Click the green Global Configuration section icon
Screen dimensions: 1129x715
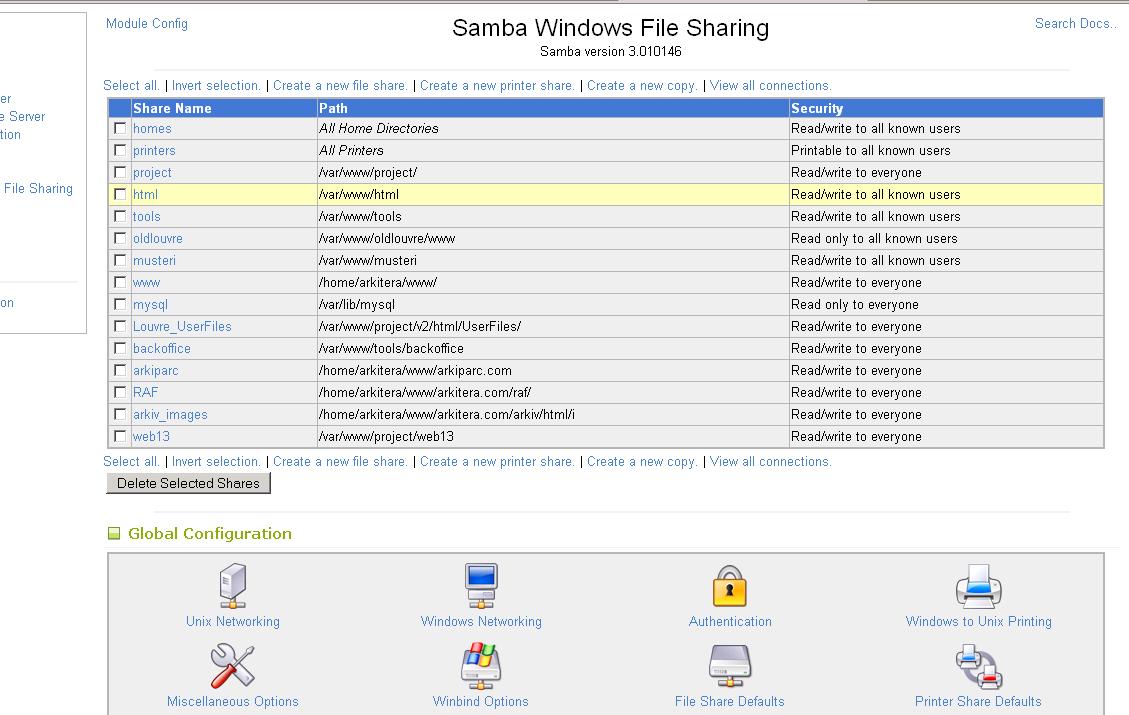[114, 534]
